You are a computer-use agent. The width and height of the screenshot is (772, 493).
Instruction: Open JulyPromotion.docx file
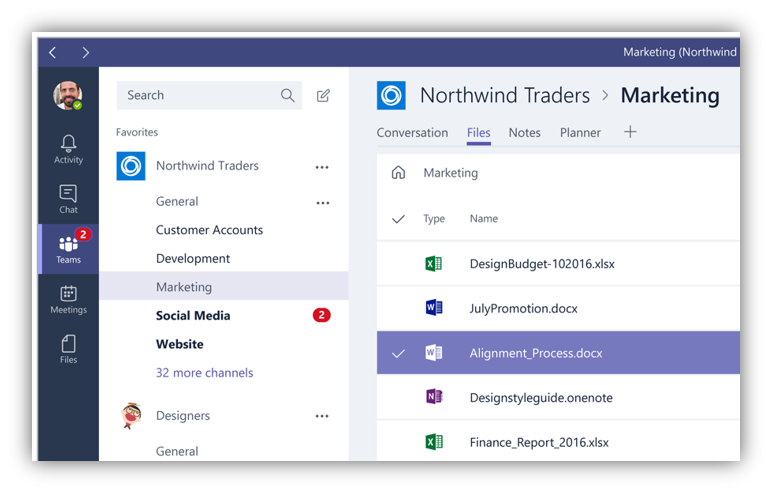[523, 309]
